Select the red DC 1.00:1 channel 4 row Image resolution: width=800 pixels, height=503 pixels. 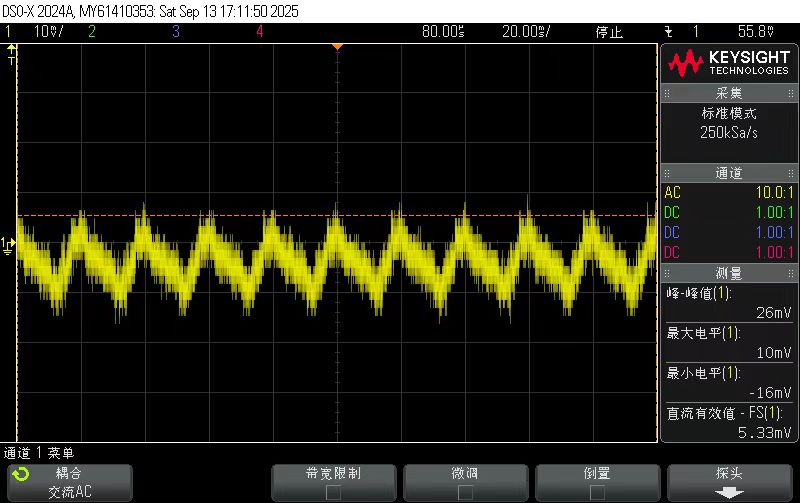pos(729,253)
